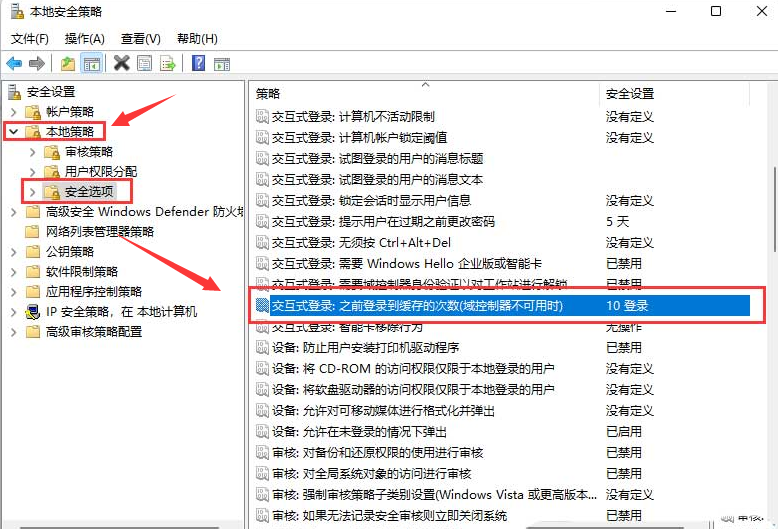
Task: Open the 查看(V) menu
Action: [x=141, y=39]
